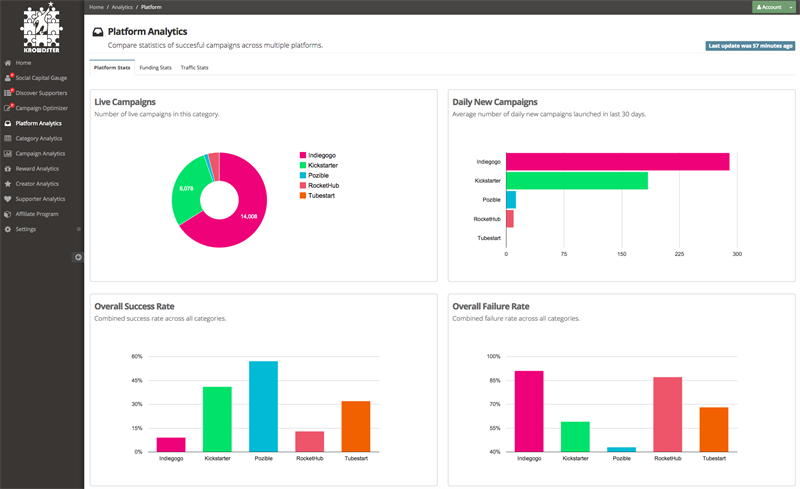Screen dimensions: 800x489
Task: Click the Campaign Optimizer pencil icon
Action: tap(8, 108)
